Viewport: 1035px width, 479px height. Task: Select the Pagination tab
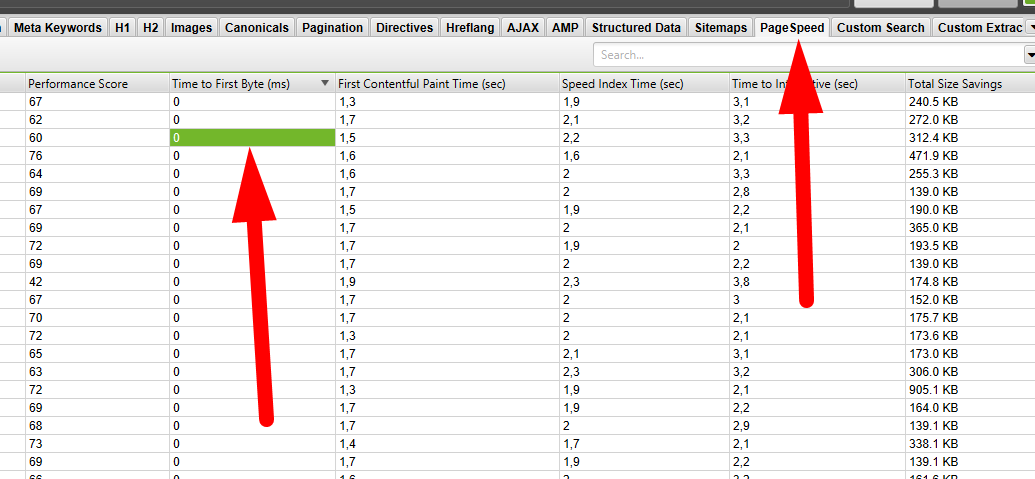tap(333, 28)
